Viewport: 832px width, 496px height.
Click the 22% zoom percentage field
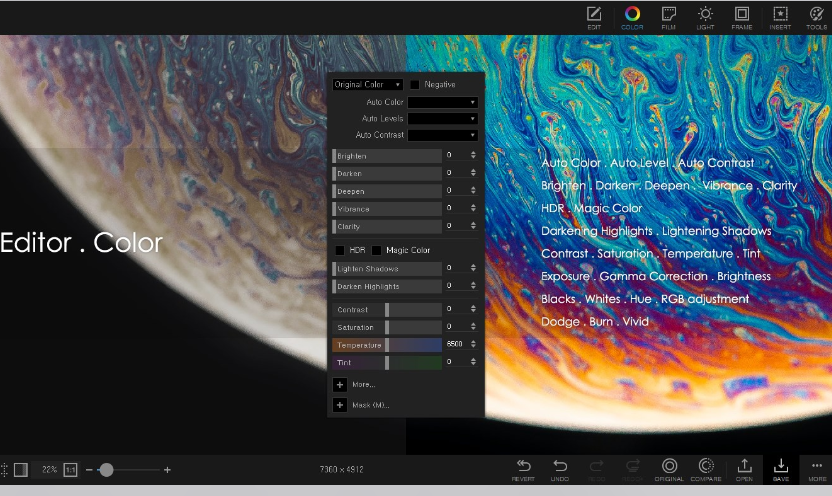[x=49, y=469]
